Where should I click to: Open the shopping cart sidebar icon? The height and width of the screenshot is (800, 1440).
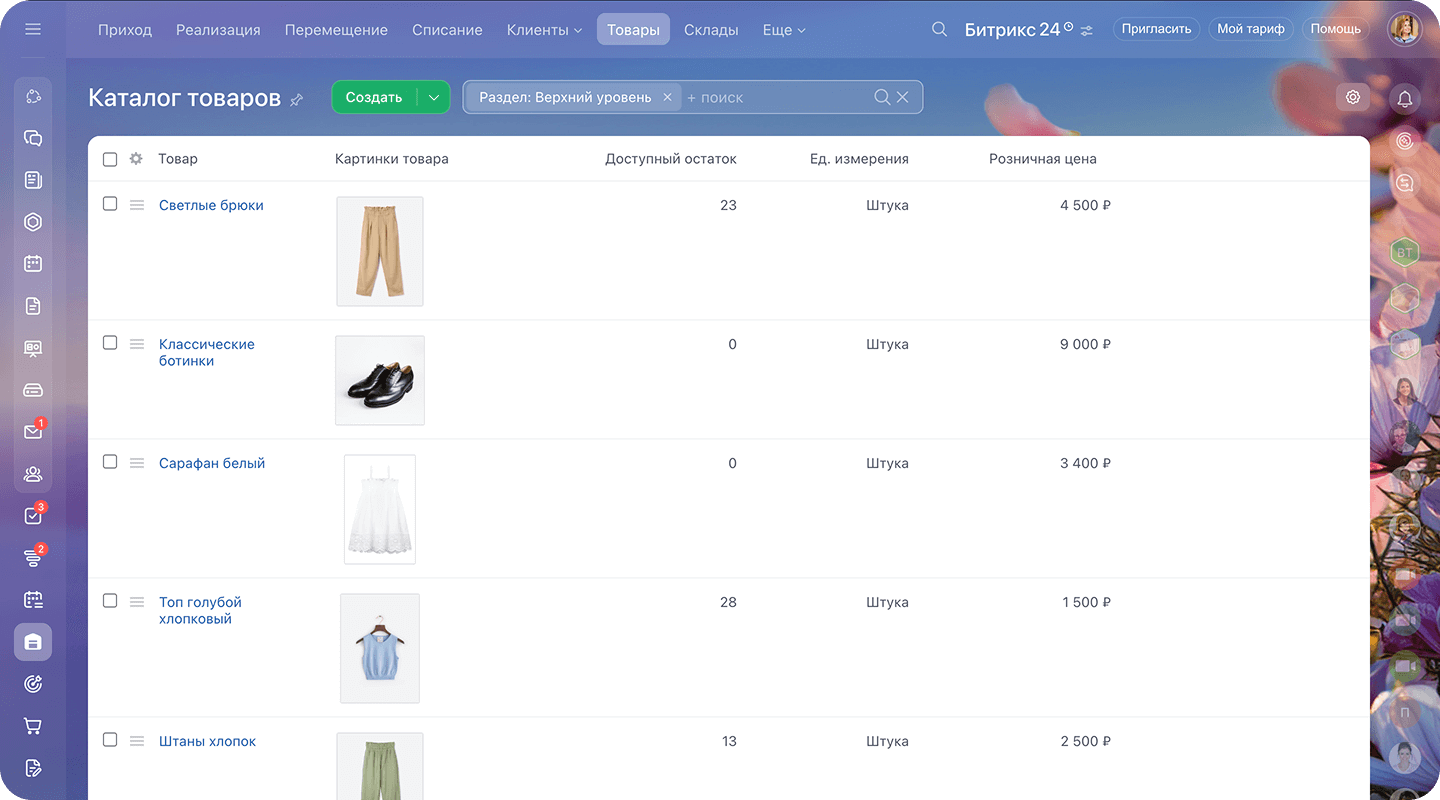[33, 726]
